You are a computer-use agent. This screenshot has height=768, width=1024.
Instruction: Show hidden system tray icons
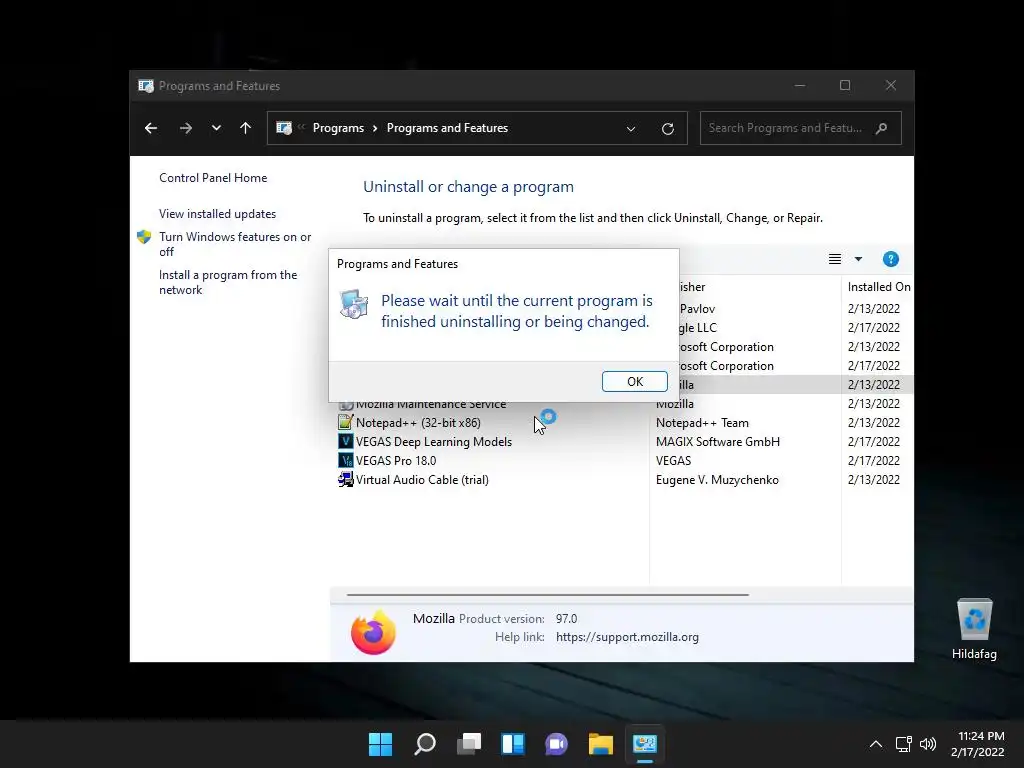(876, 744)
